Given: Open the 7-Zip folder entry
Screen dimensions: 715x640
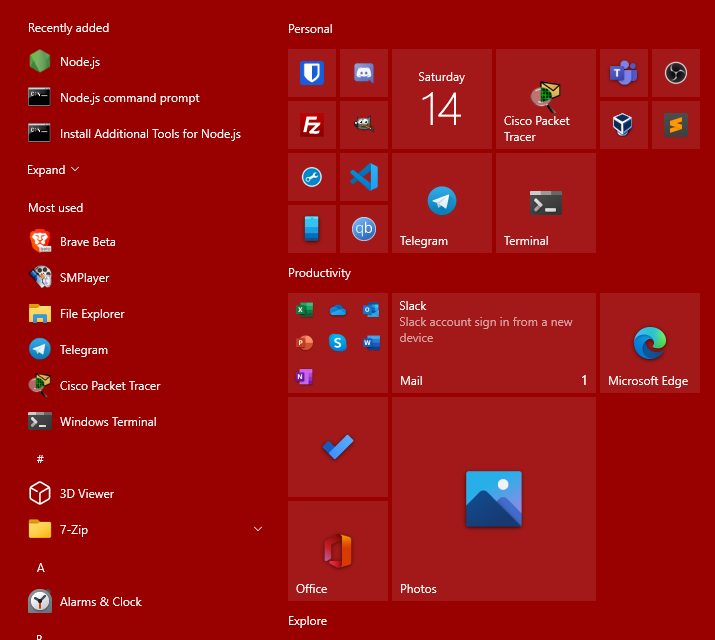Looking at the screenshot, I should tap(146, 530).
